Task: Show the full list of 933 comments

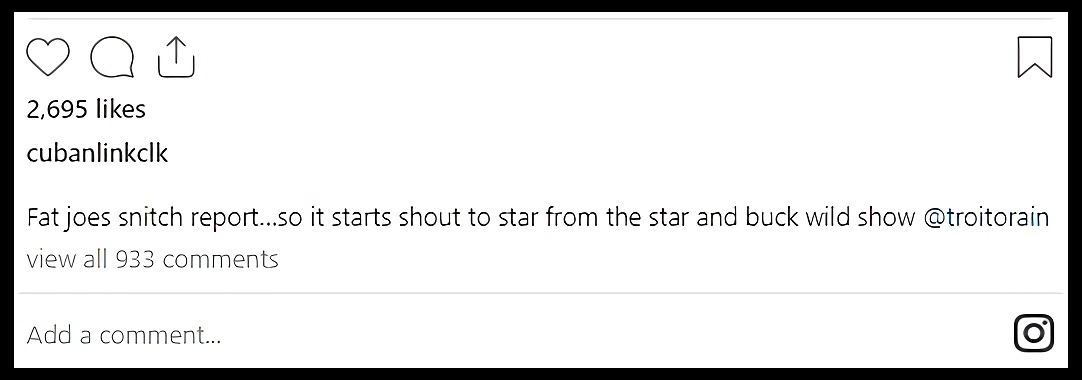Action: click(153, 259)
